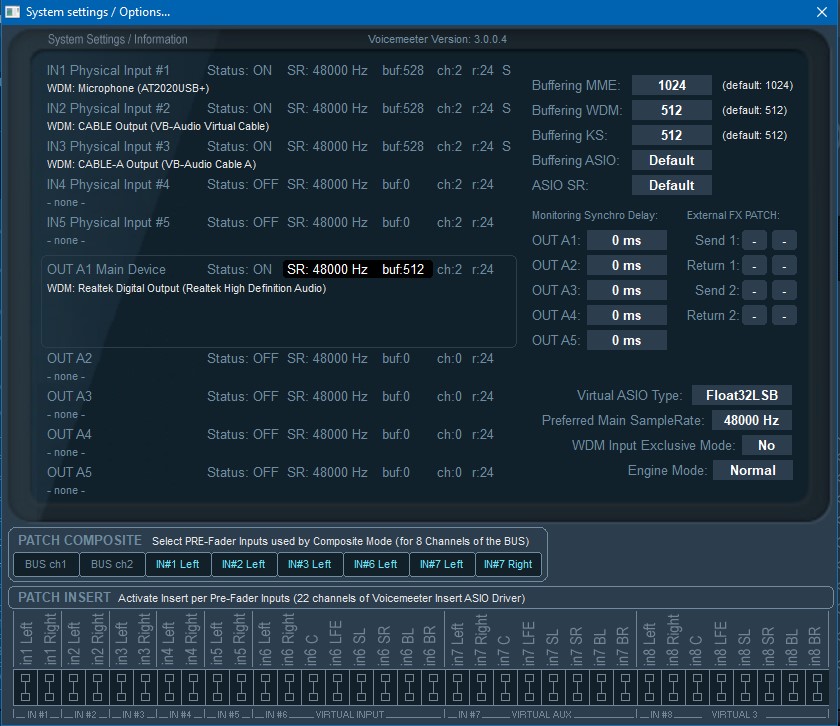
Task: Adjust OUT A5 monitoring synchro delay
Action: (627, 340)
